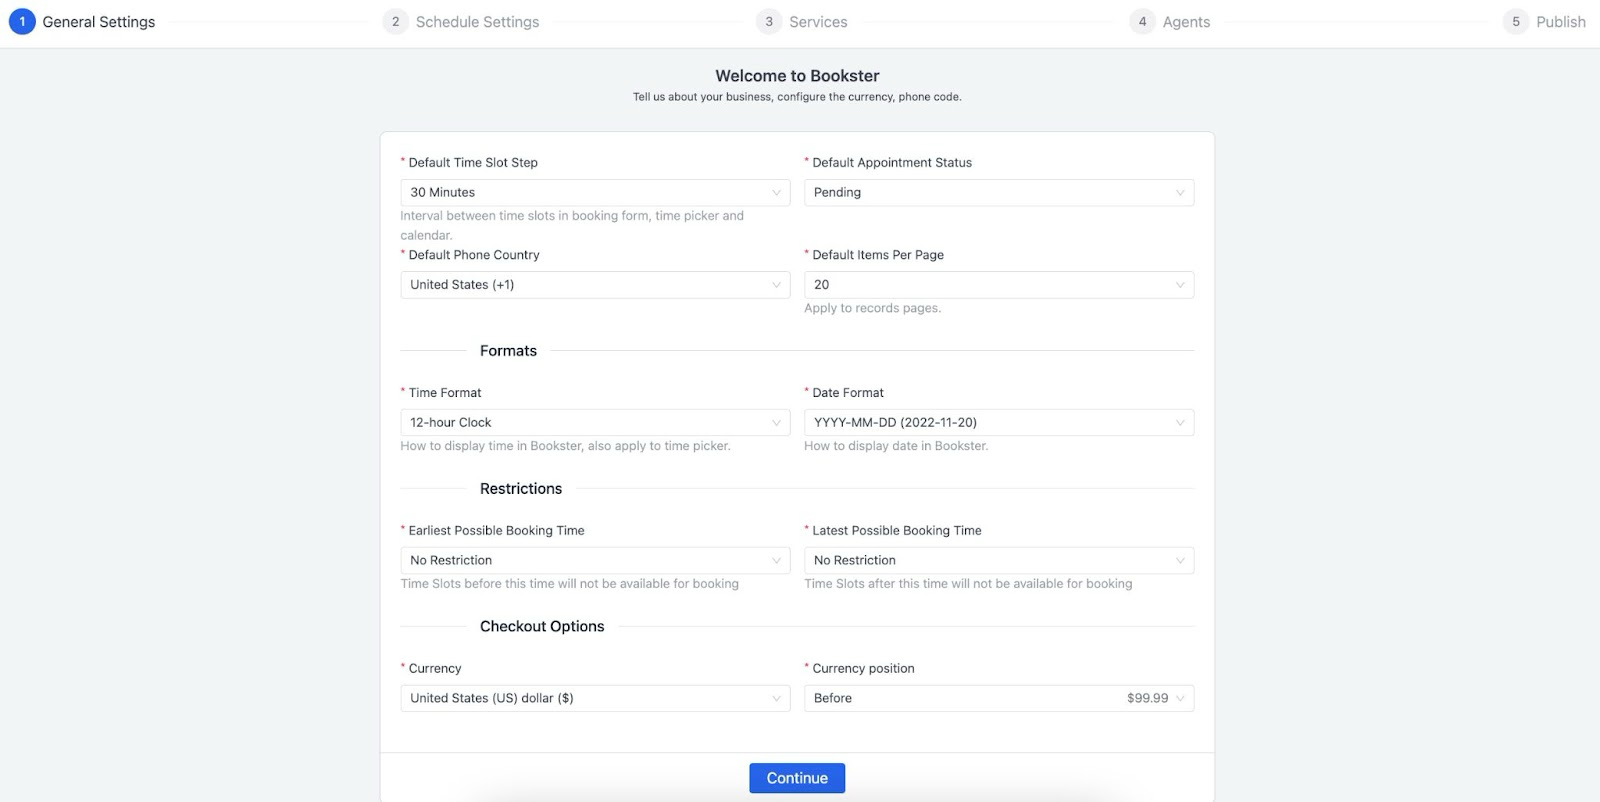The height and width of the screenshot is (802, 1600).
Task: Click the Continue button
Action: 797,778
